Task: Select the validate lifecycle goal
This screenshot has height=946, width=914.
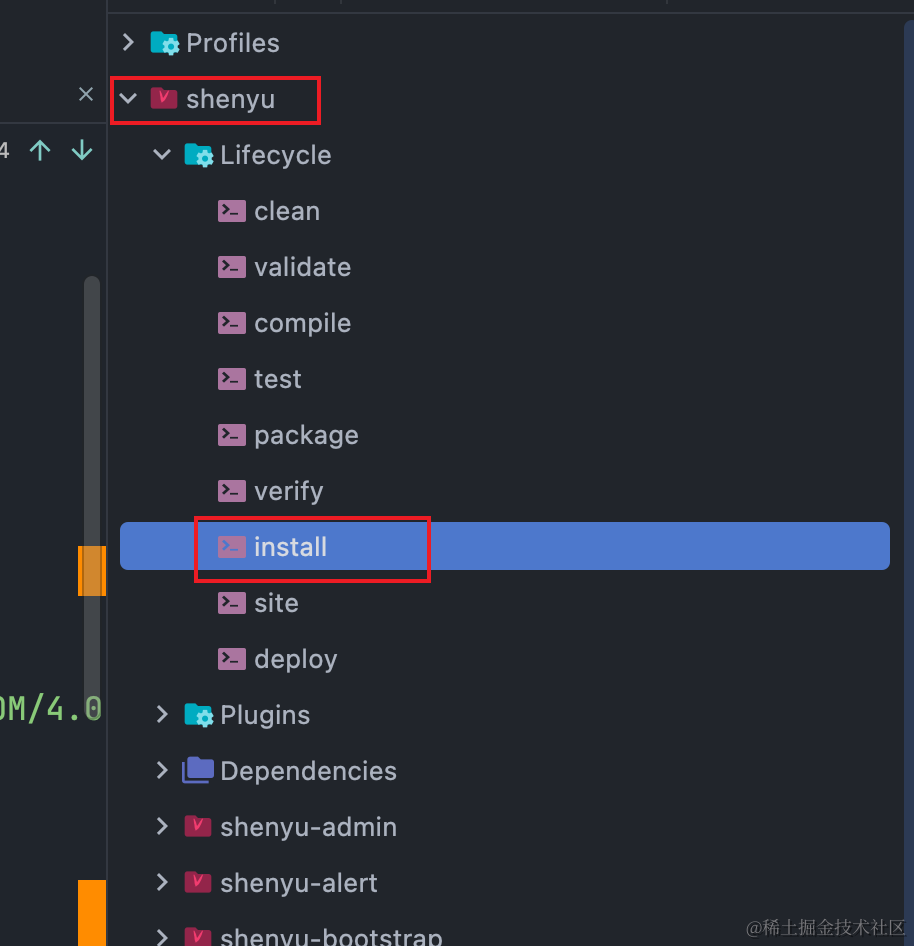Action: 303,267
